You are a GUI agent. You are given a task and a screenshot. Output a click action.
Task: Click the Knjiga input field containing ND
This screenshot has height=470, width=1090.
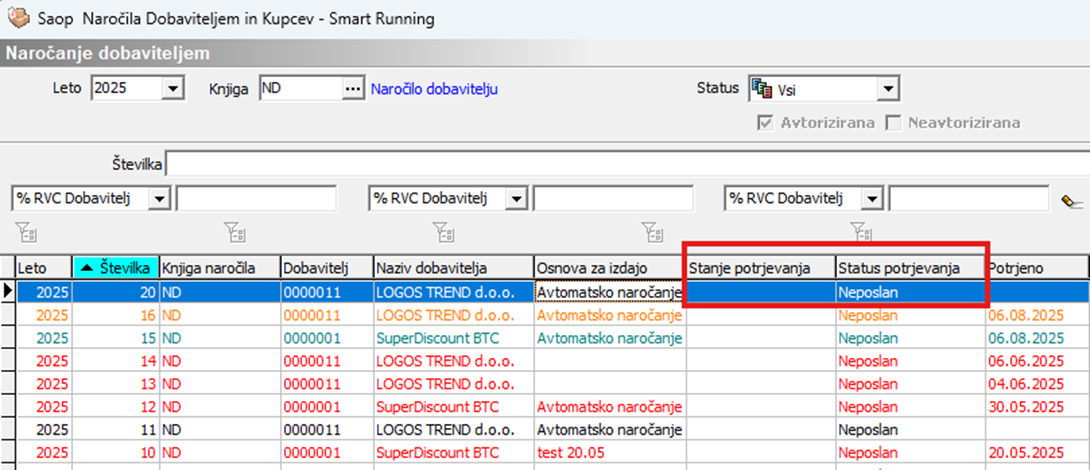coord(298,89)
